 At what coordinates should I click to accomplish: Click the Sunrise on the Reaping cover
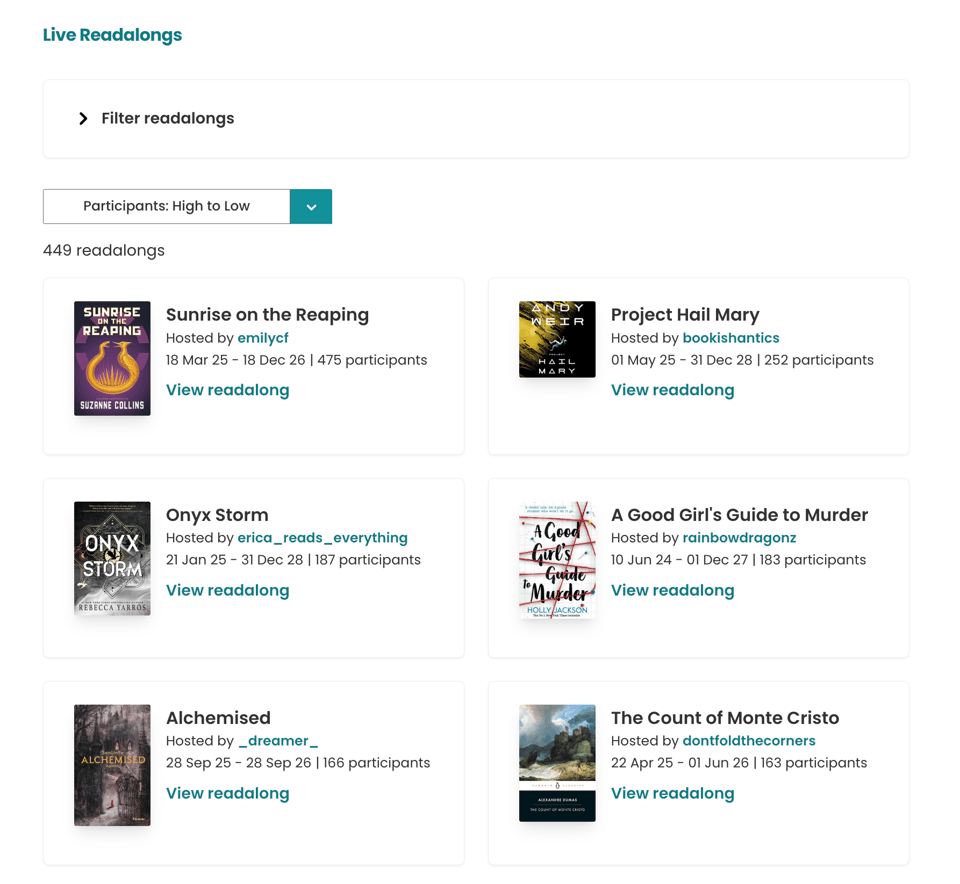tap(112, 358)
